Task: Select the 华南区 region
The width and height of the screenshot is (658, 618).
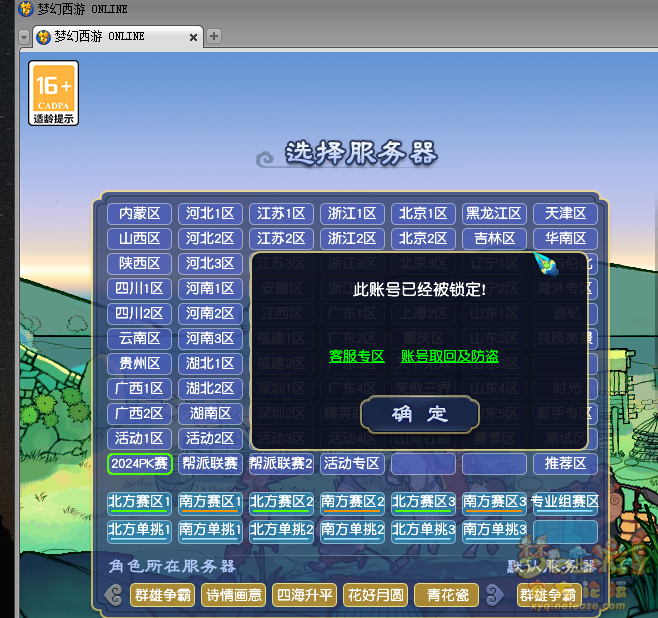Action: (x=565, y=239)
